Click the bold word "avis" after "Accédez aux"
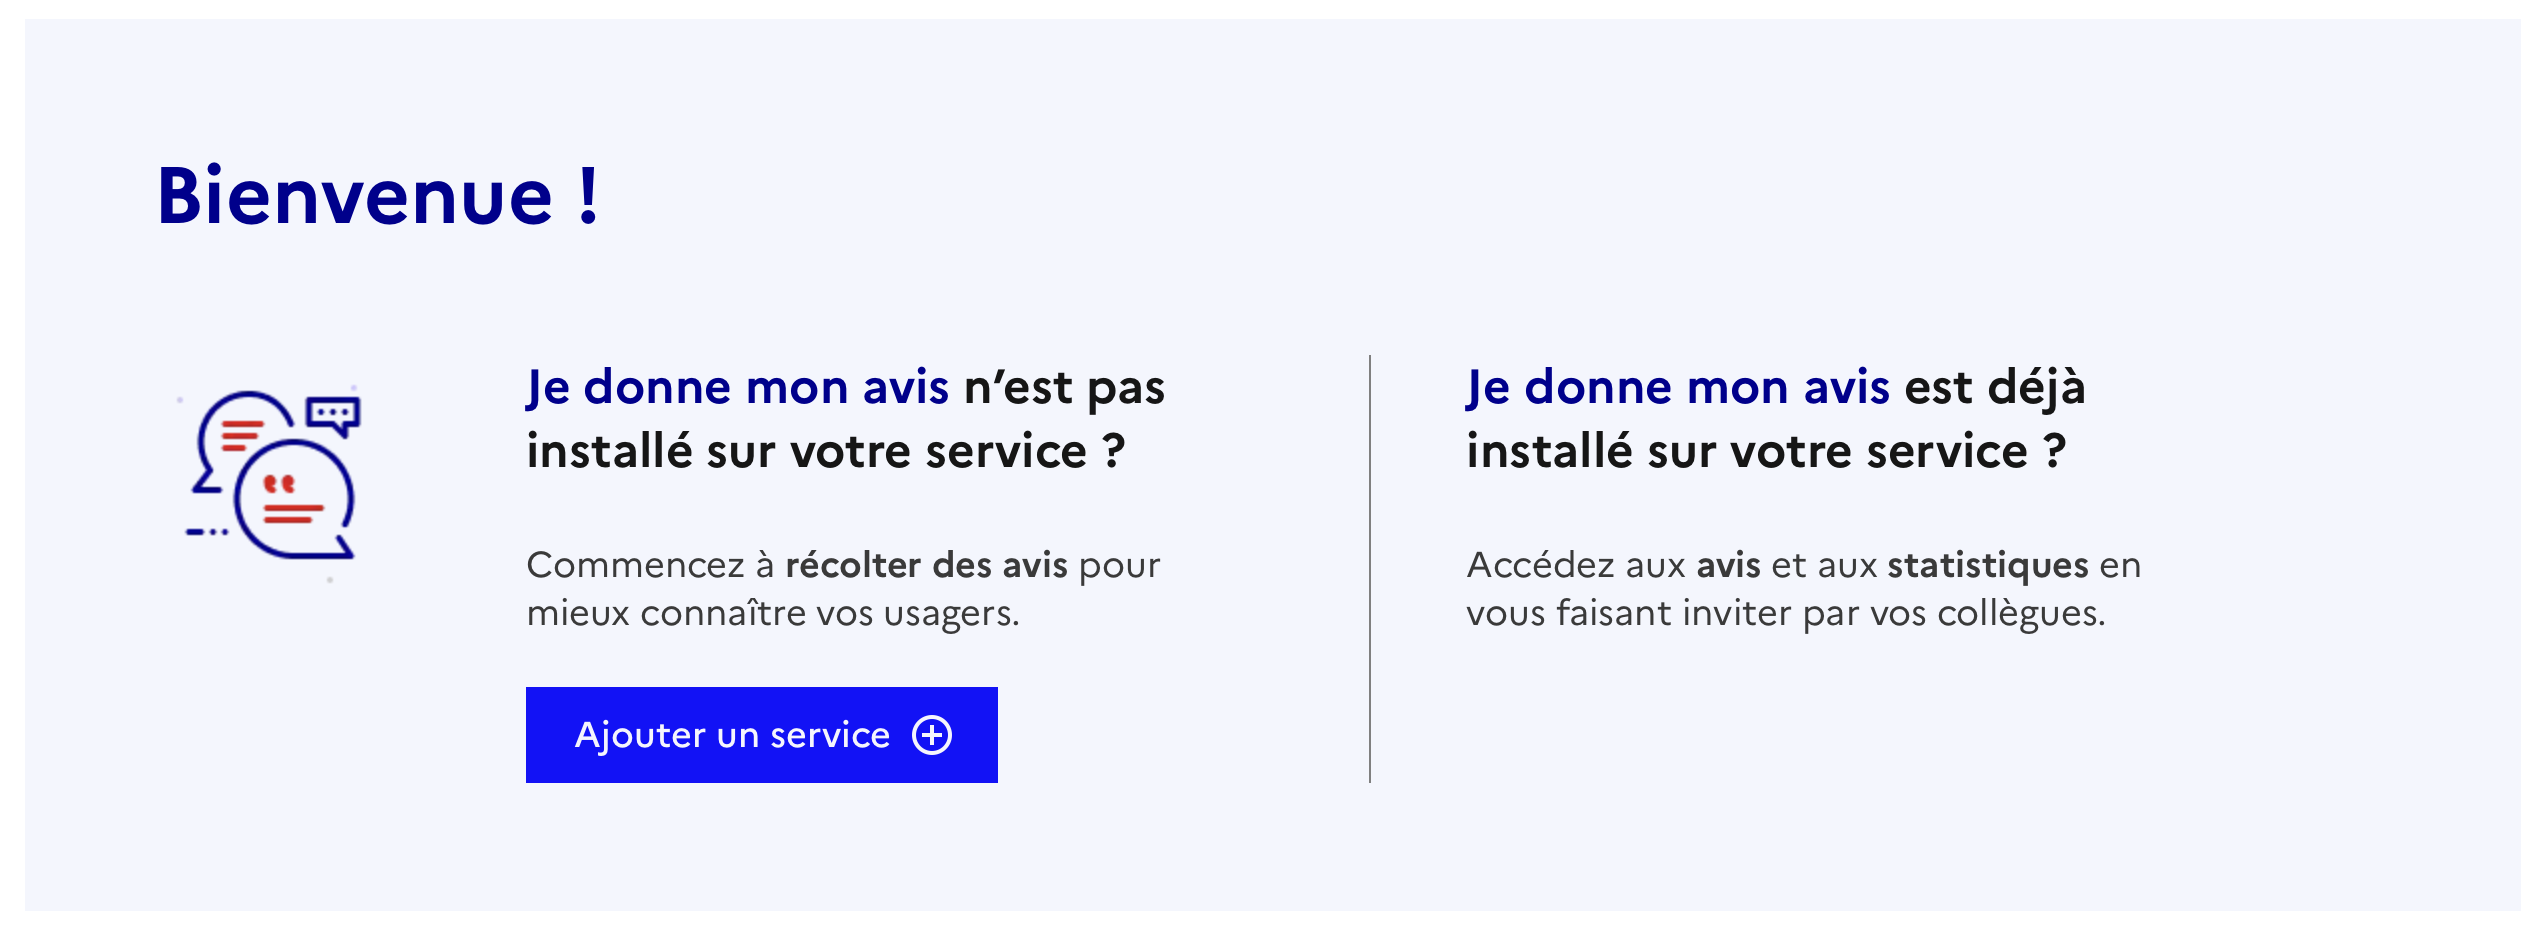This screenshot has width=2545, height=942. click(x=1728, y=566)
